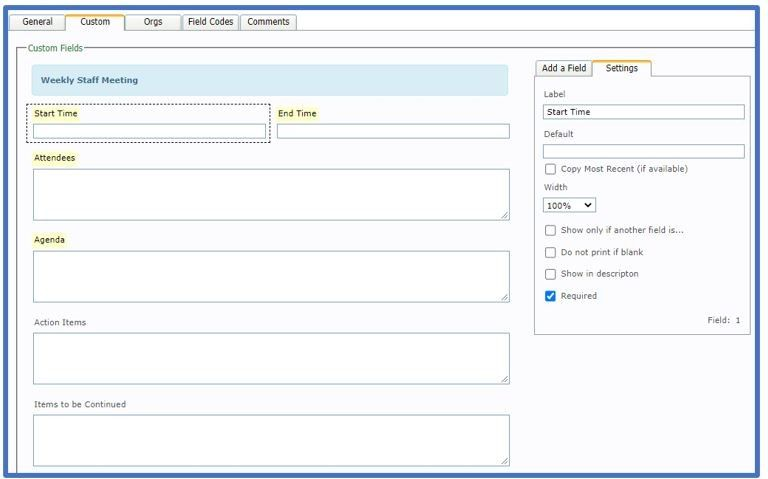This screenshot has height=479, width=768.
Task: Click the Action Items resize handle
Action: (x=505, y=379)
